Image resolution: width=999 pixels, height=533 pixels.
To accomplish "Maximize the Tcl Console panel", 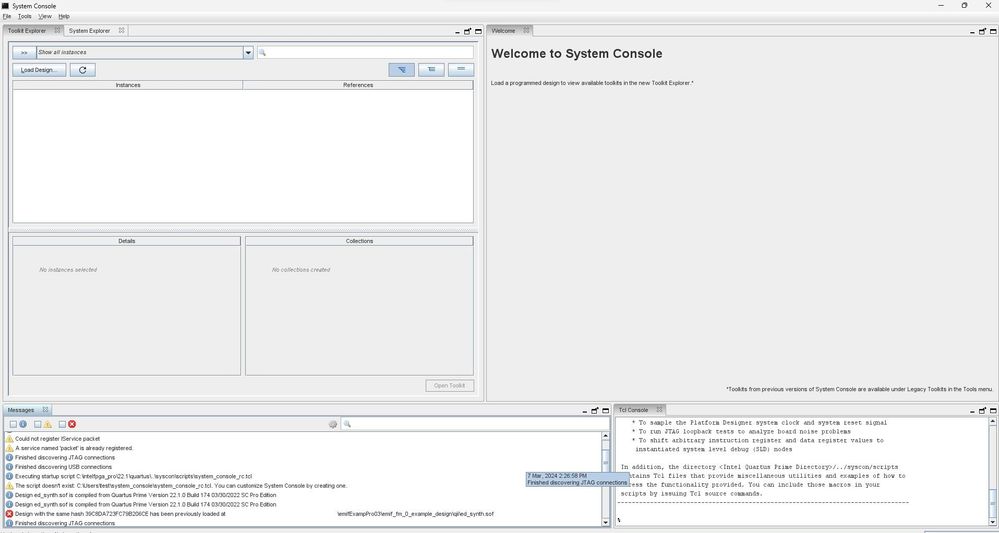I will pyautogui.click(x=993, y=411).
